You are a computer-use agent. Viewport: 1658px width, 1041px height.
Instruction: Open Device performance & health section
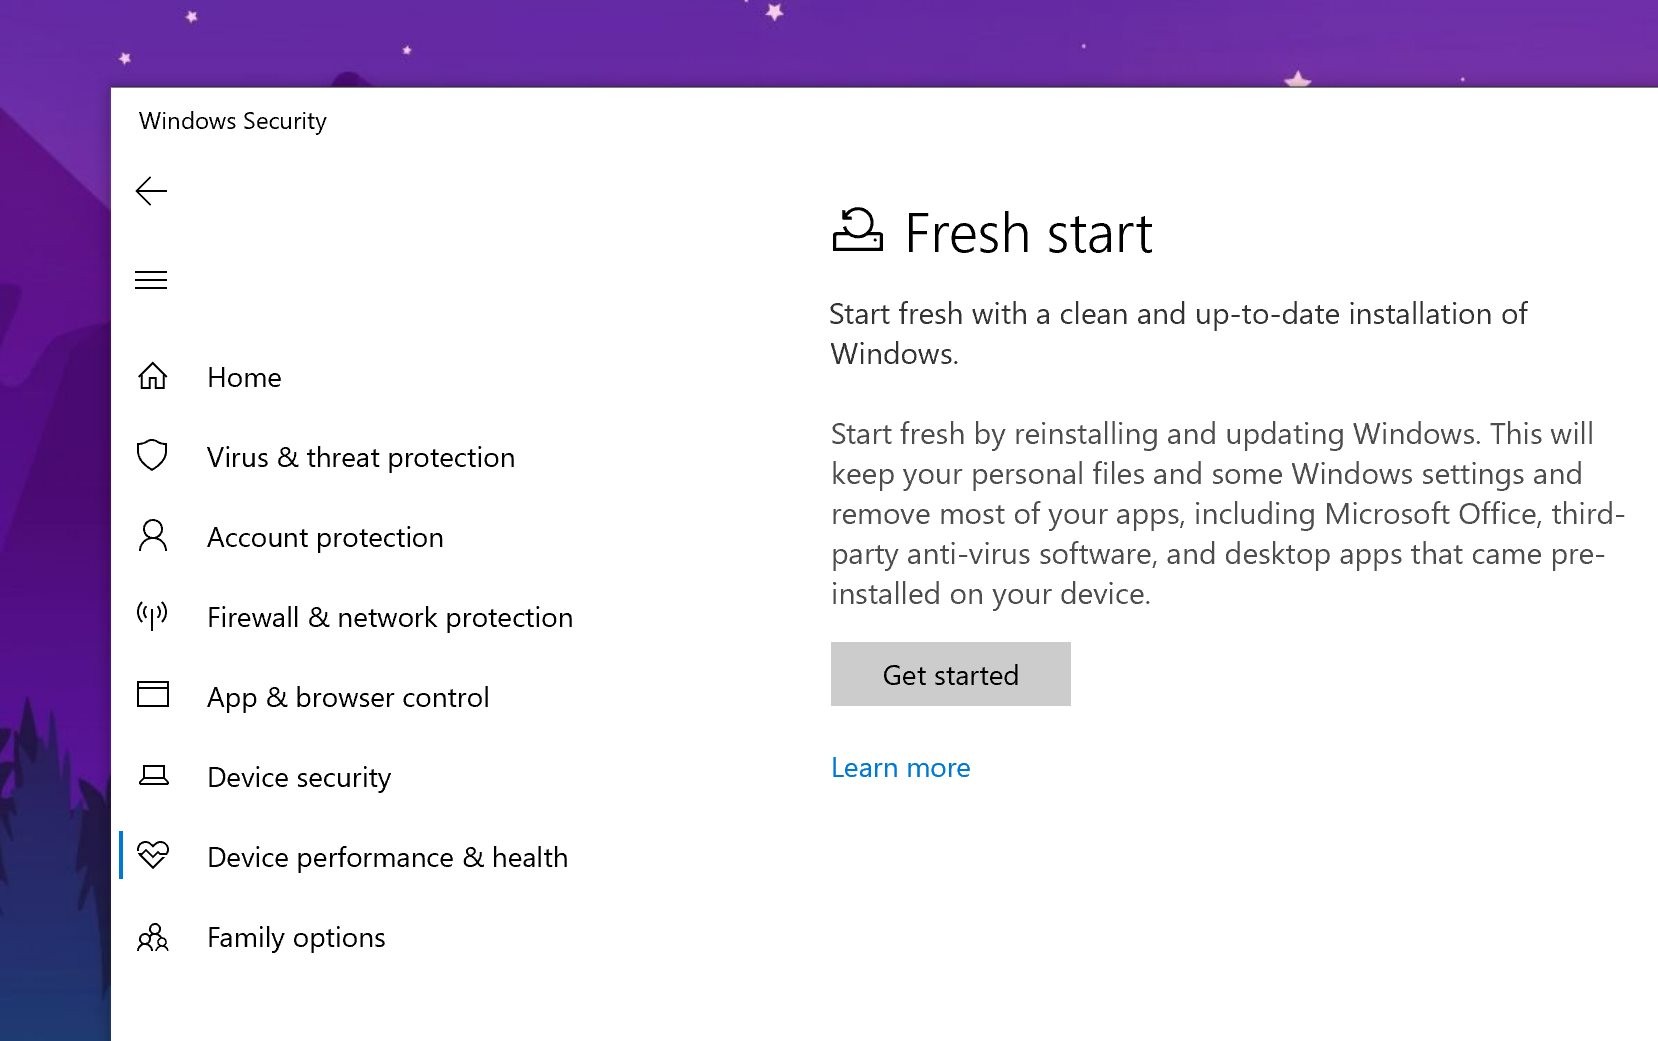[x=387, y=857]
